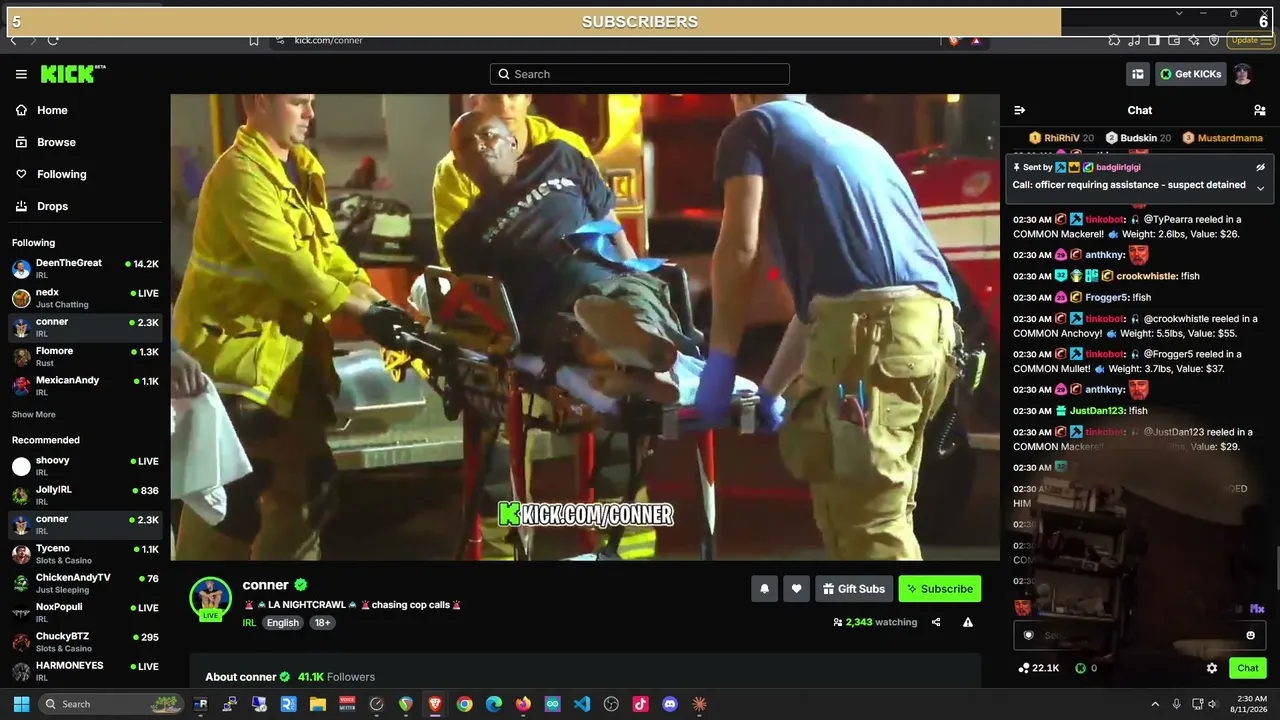
Task: Show hidden system tray icons chevron
Action: (1155, 704)
